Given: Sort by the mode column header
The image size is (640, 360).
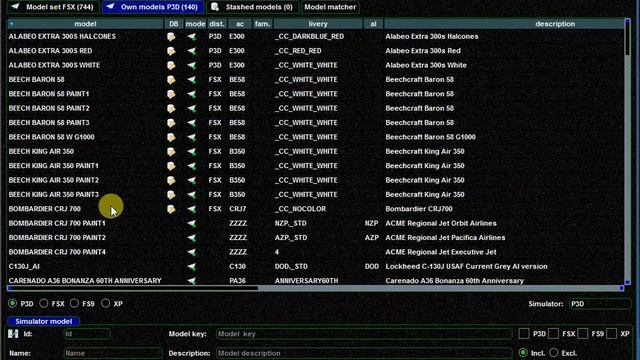Looking at the screenshot, I should coord(195,24).
